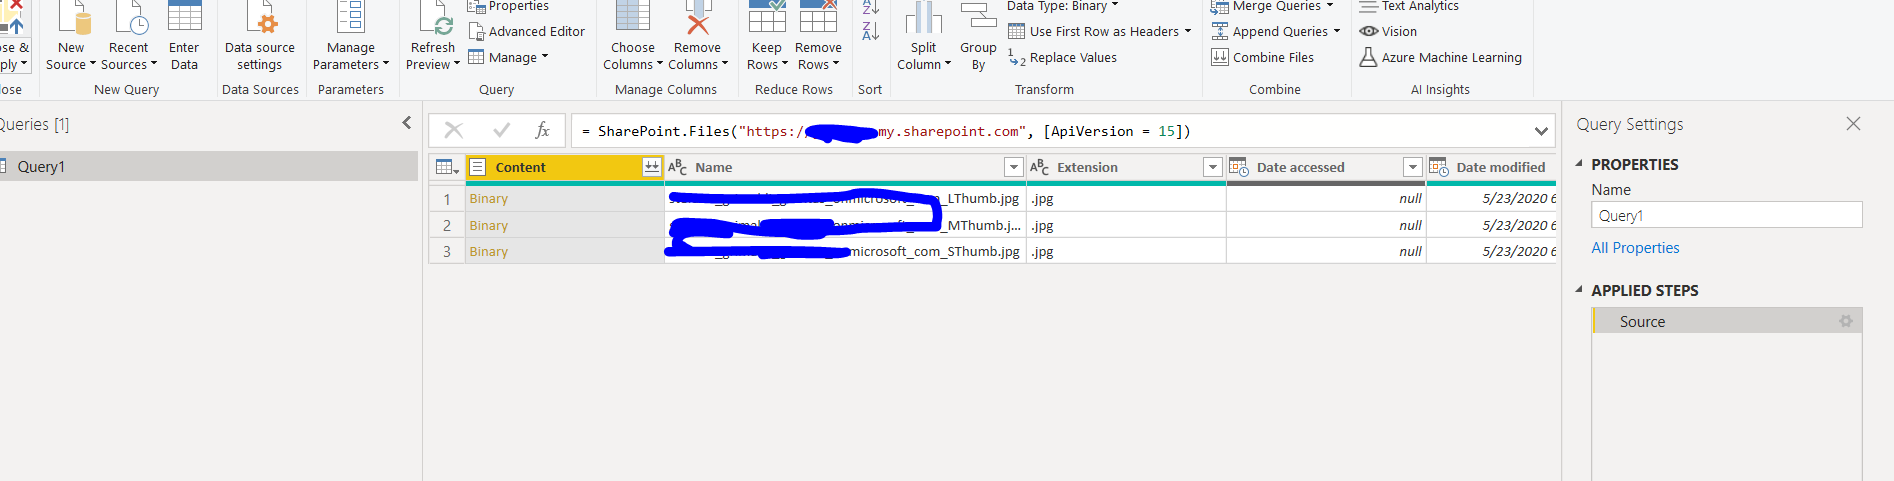Change the Name column type icon

click(677, 167)
